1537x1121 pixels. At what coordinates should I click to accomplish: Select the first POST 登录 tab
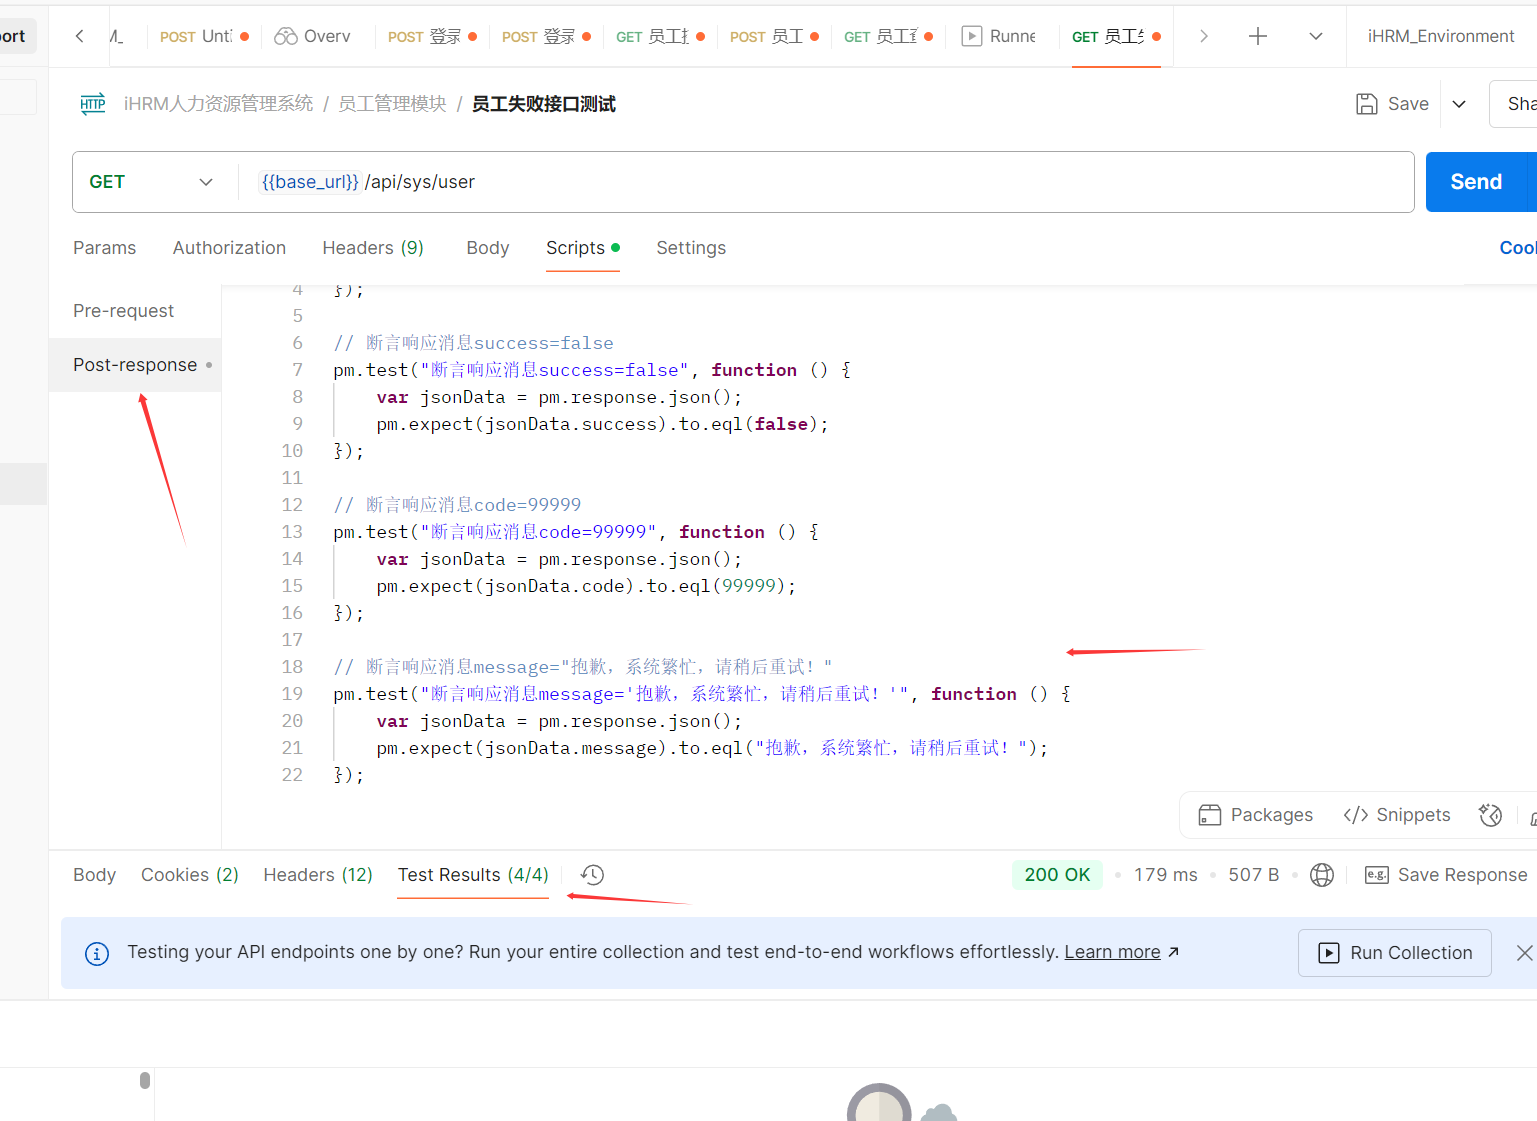[x=432, y=36]
